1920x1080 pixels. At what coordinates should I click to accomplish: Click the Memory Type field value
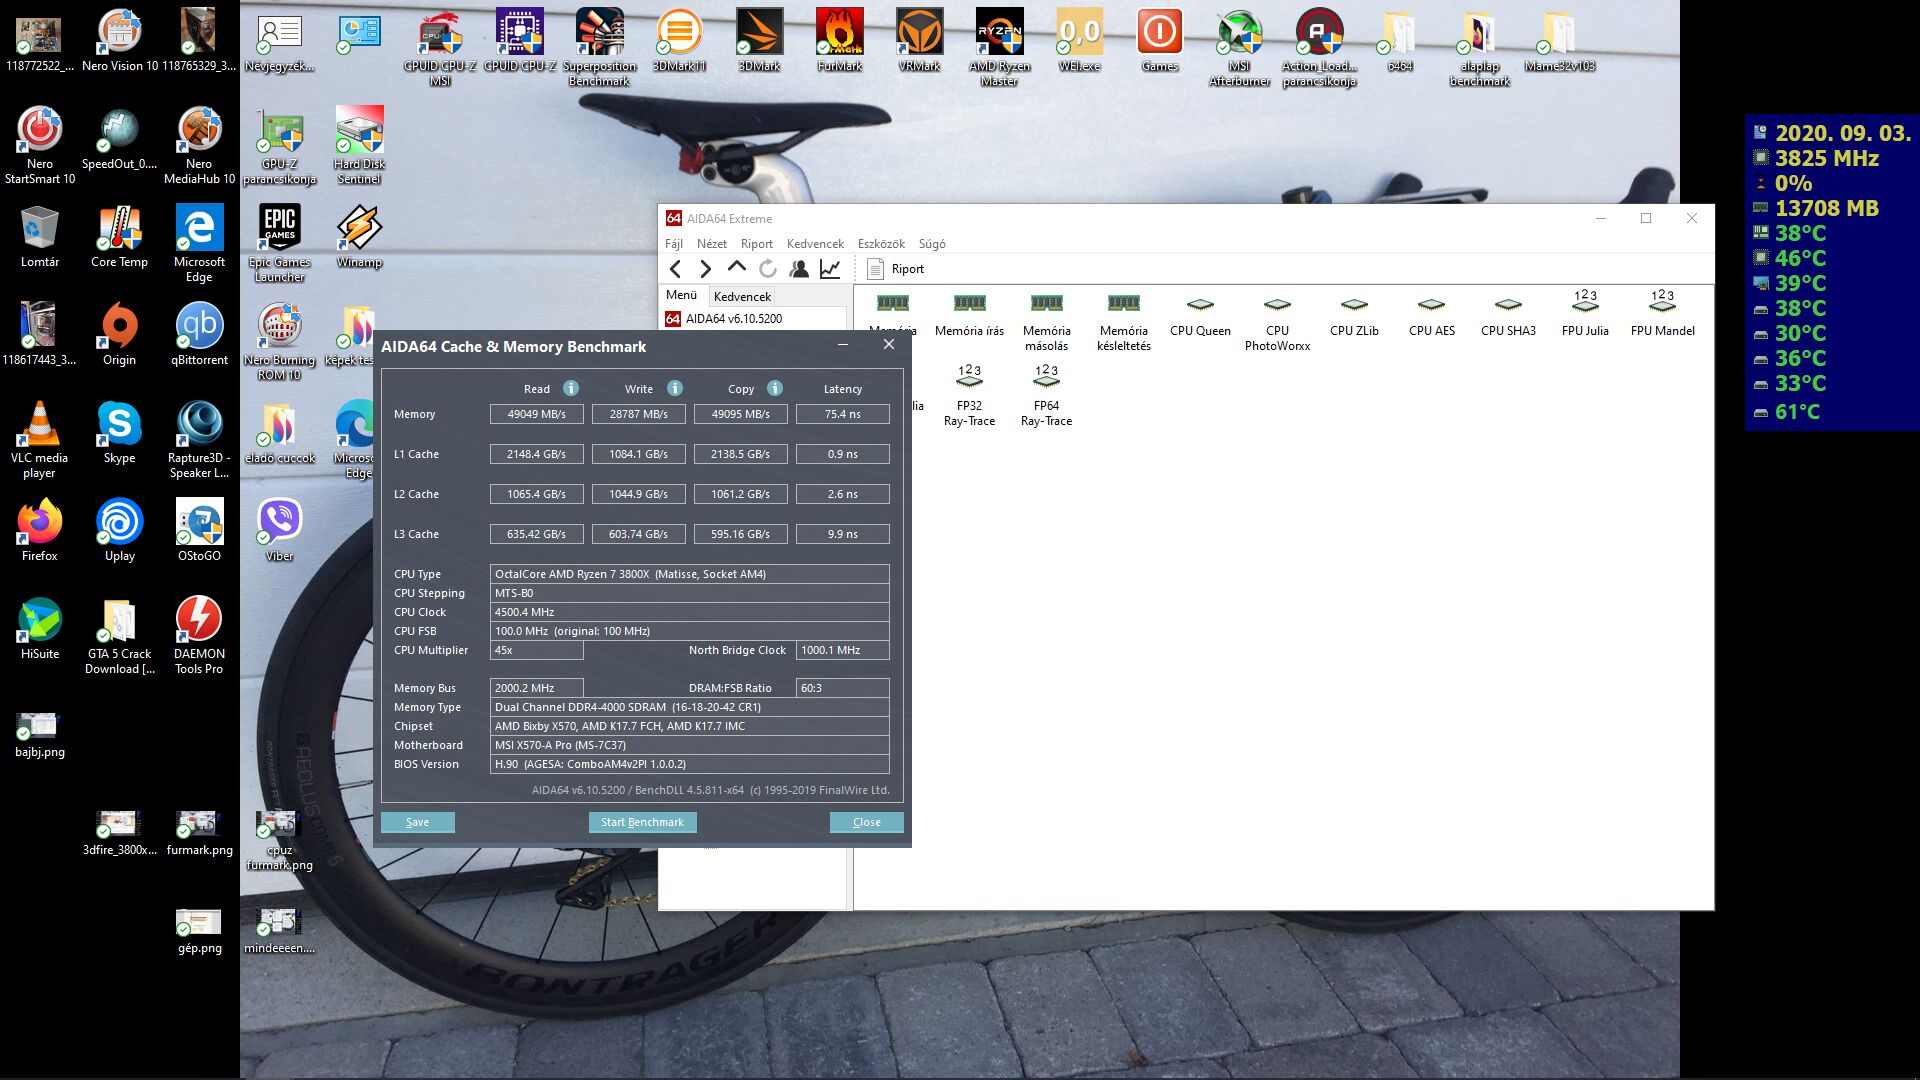coord(690,707)
